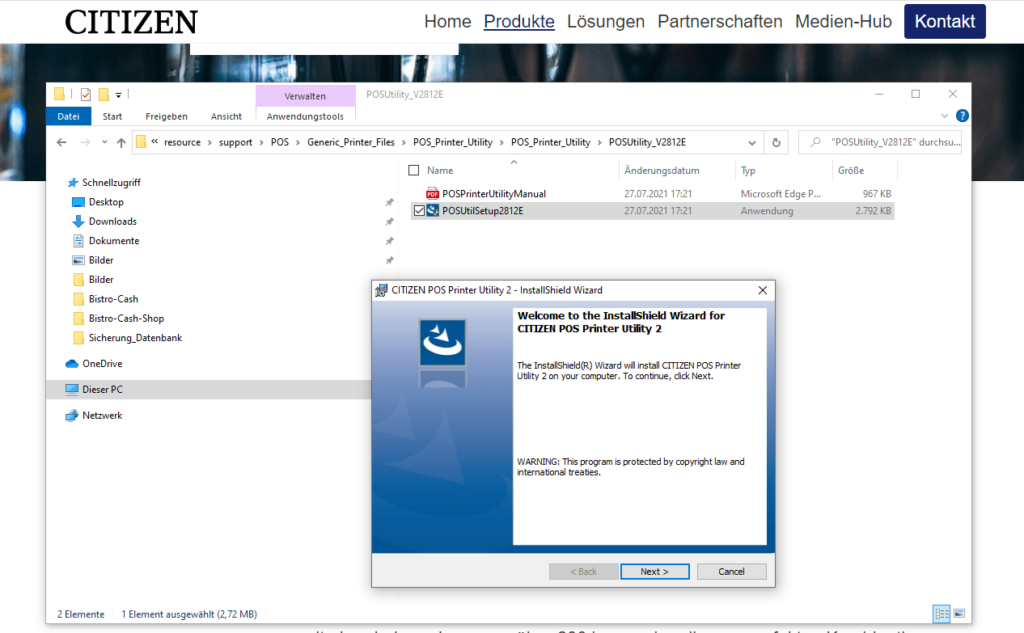The height and width of the screenshot is (633, 1024).
Task: Expand the hidden breadcrumb path chevrons
Action: [x=155, y=141]
